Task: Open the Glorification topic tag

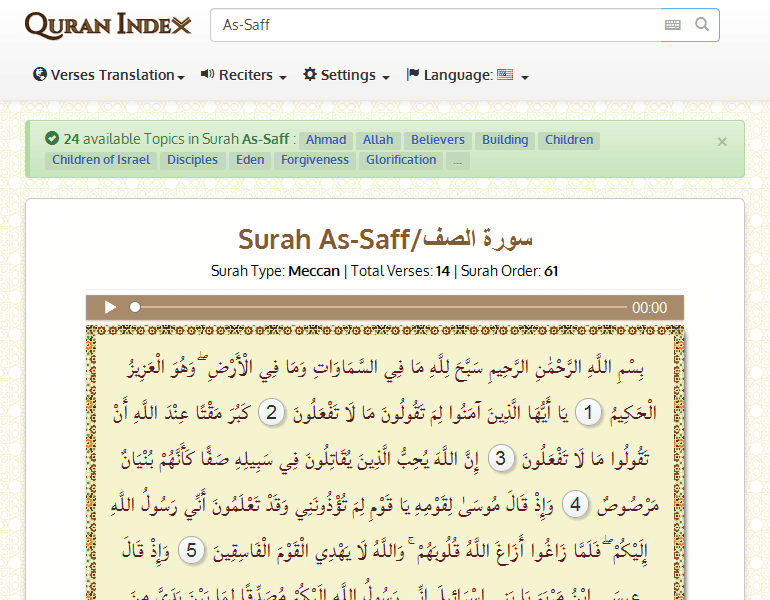Action: pos(401,160)
